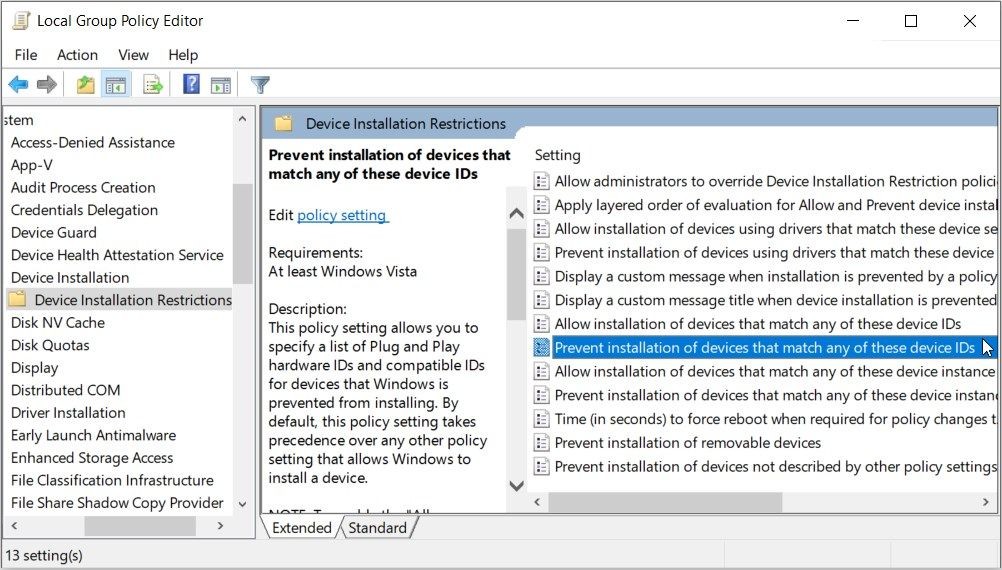Select Audit Process Creation node
Screen dimensions: 1002x570
tap(83, 187)
